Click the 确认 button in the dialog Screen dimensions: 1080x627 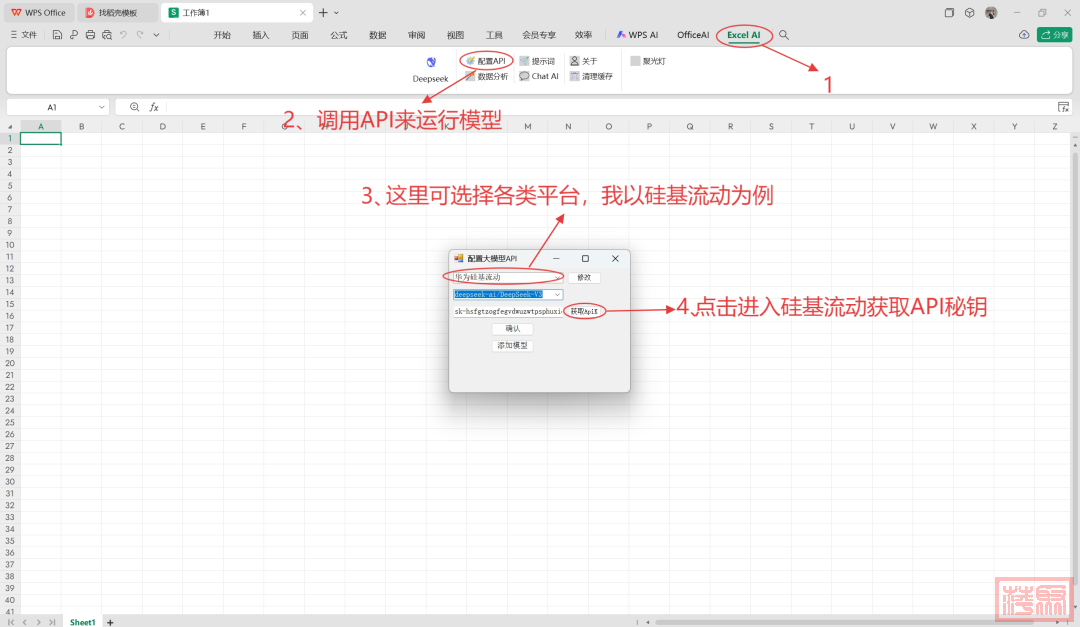[512, 328]
